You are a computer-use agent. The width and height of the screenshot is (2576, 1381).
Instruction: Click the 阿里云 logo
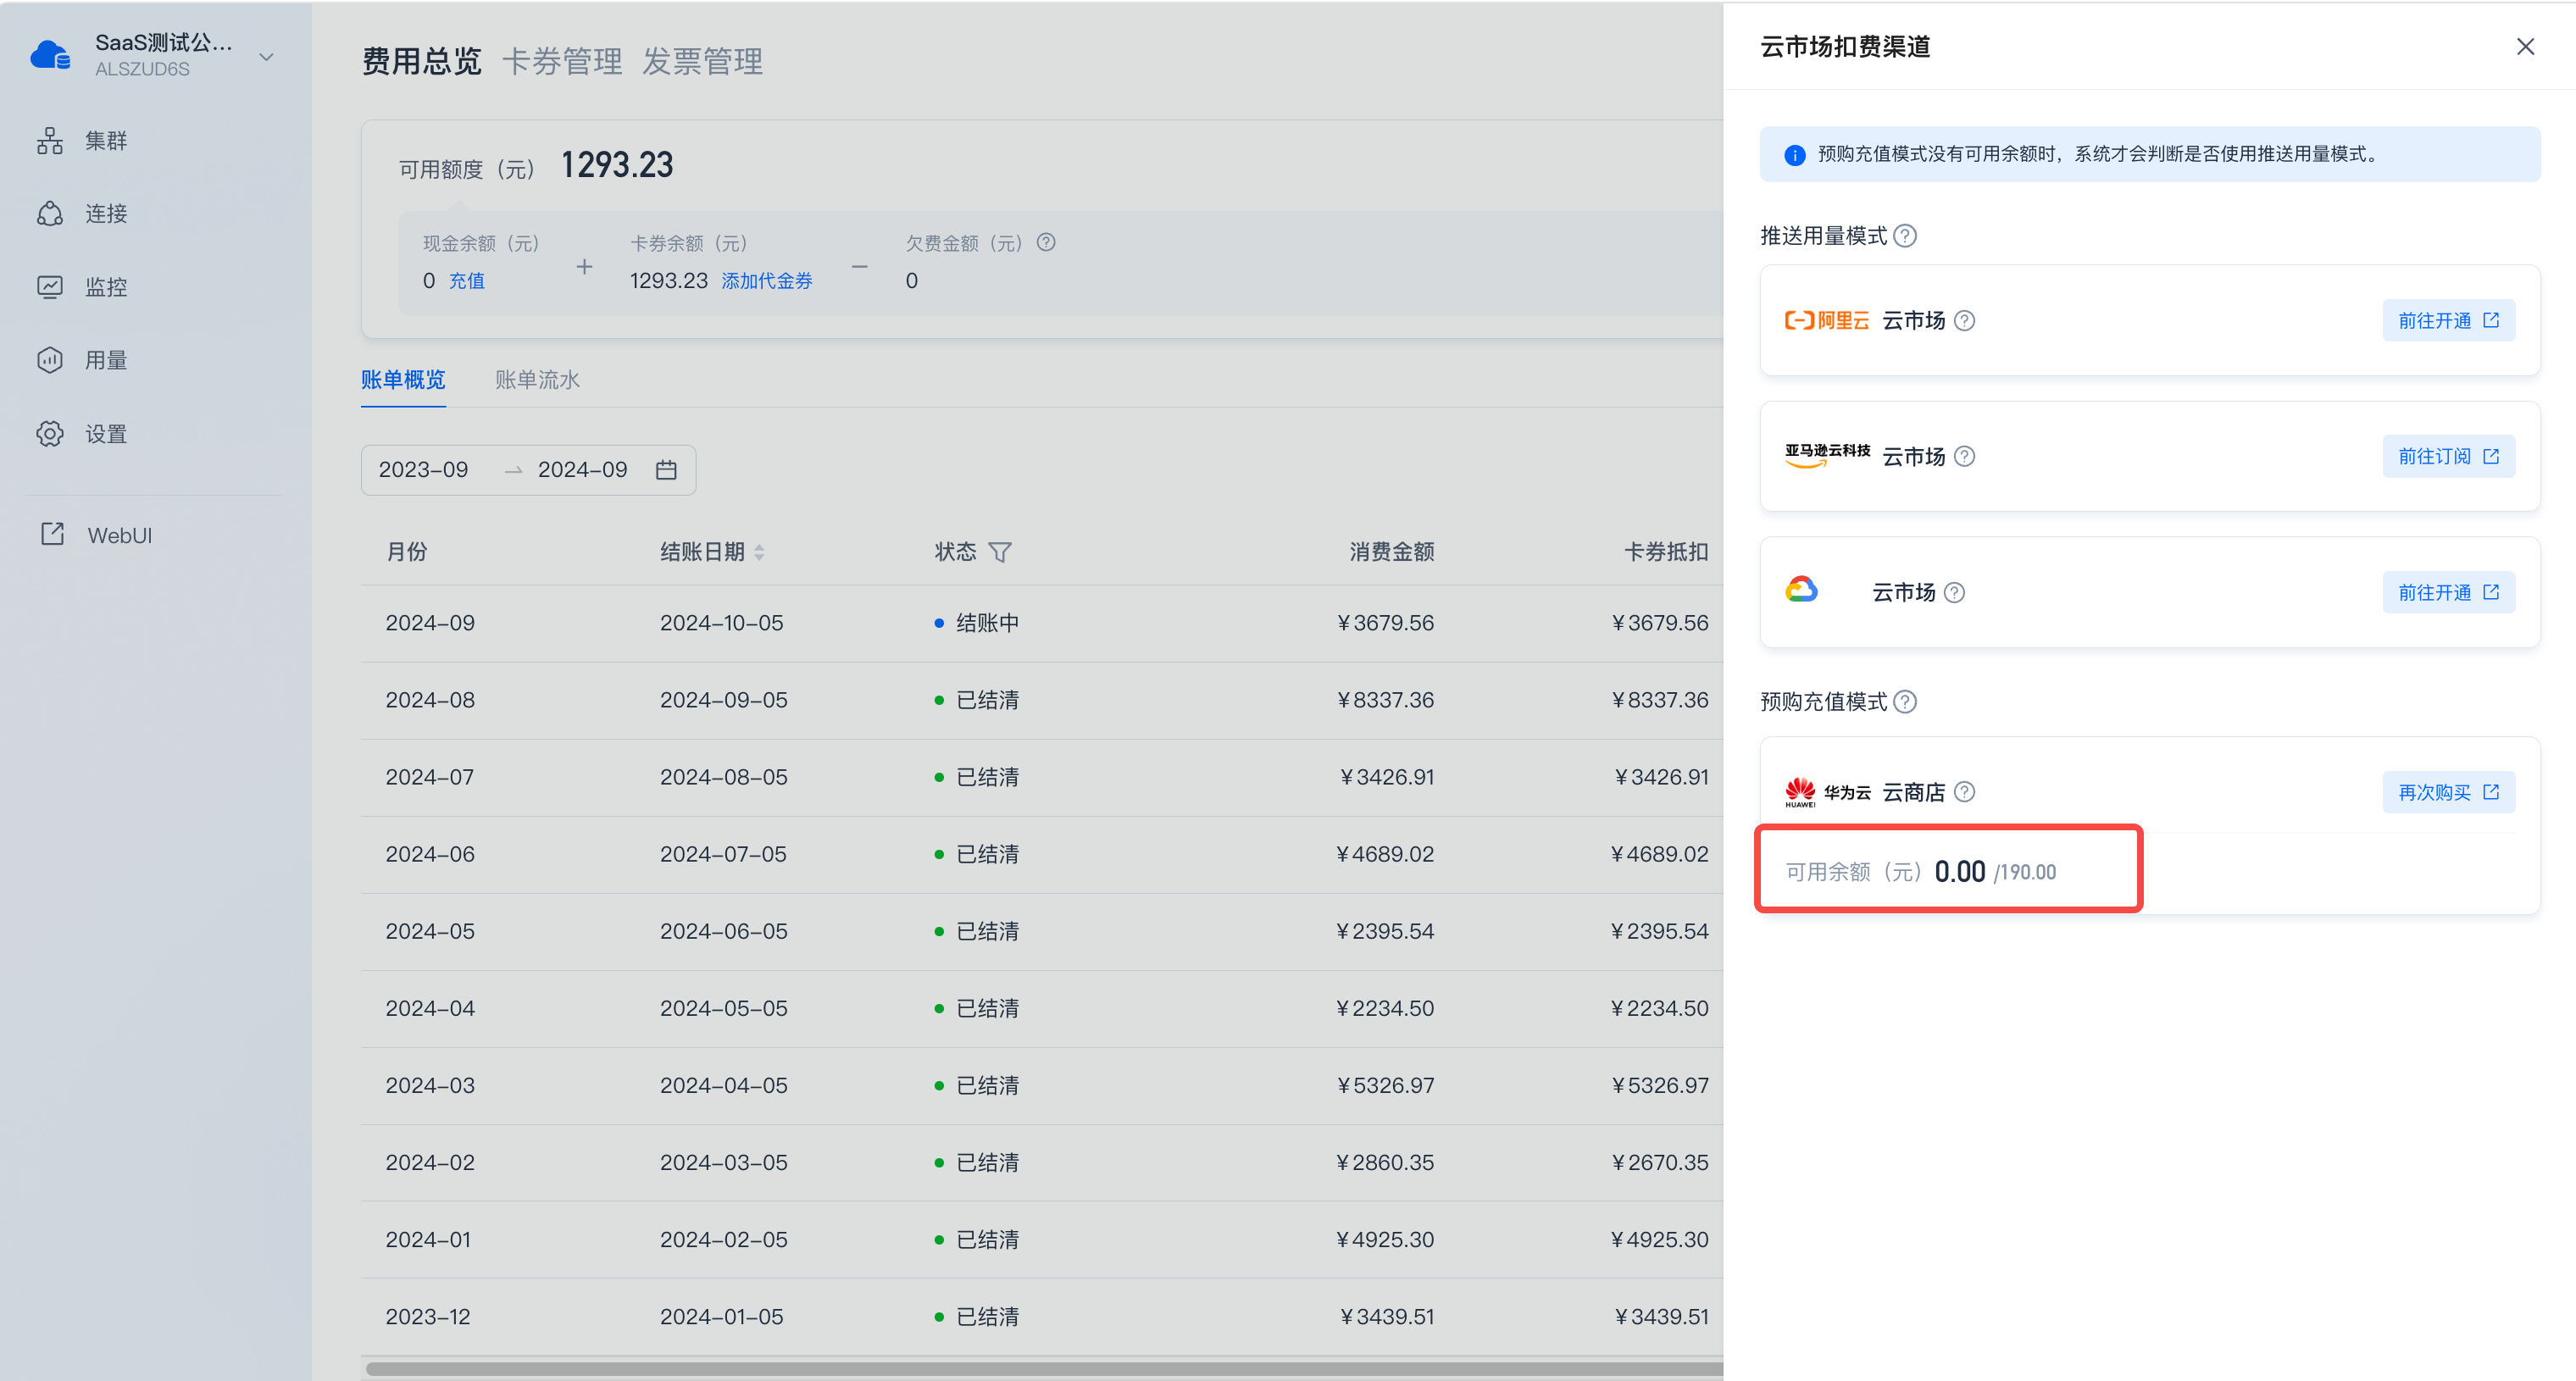coord(1827,321)
